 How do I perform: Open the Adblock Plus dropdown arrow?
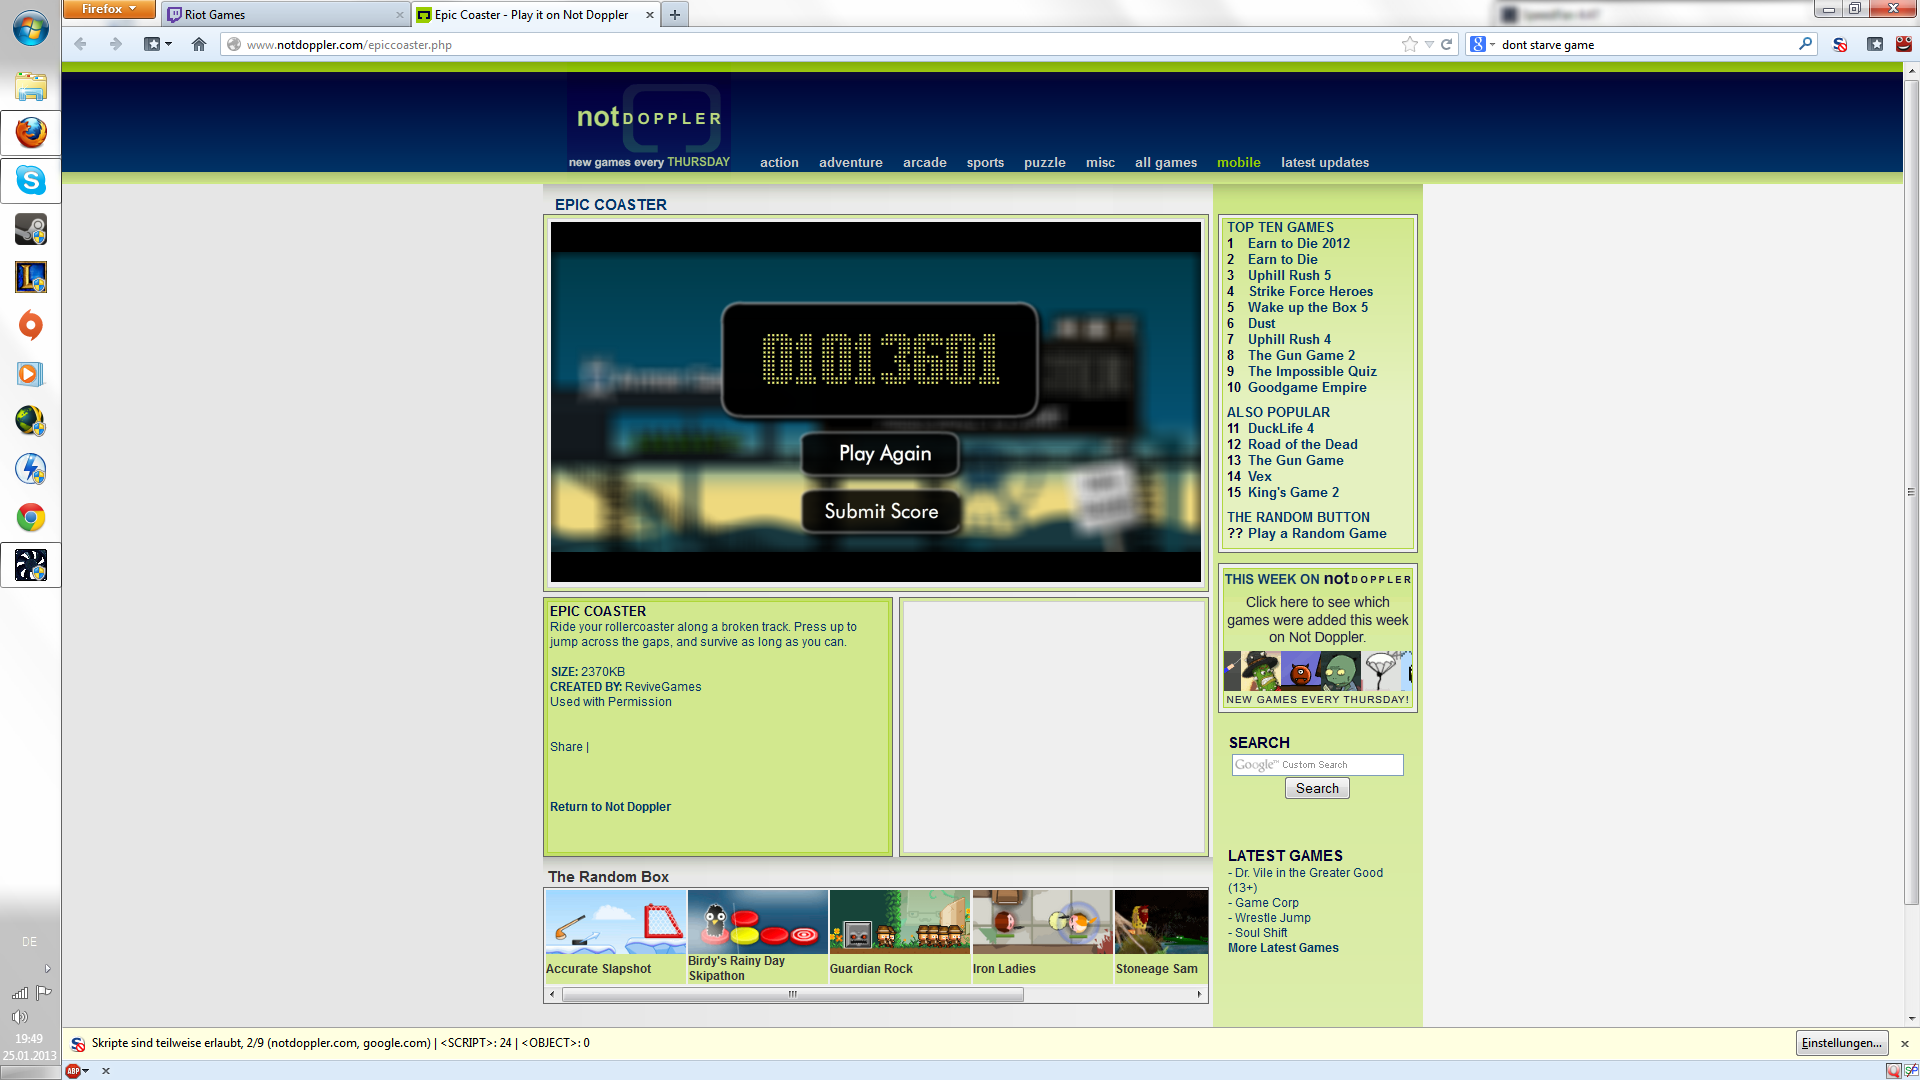coord(86,1071)
